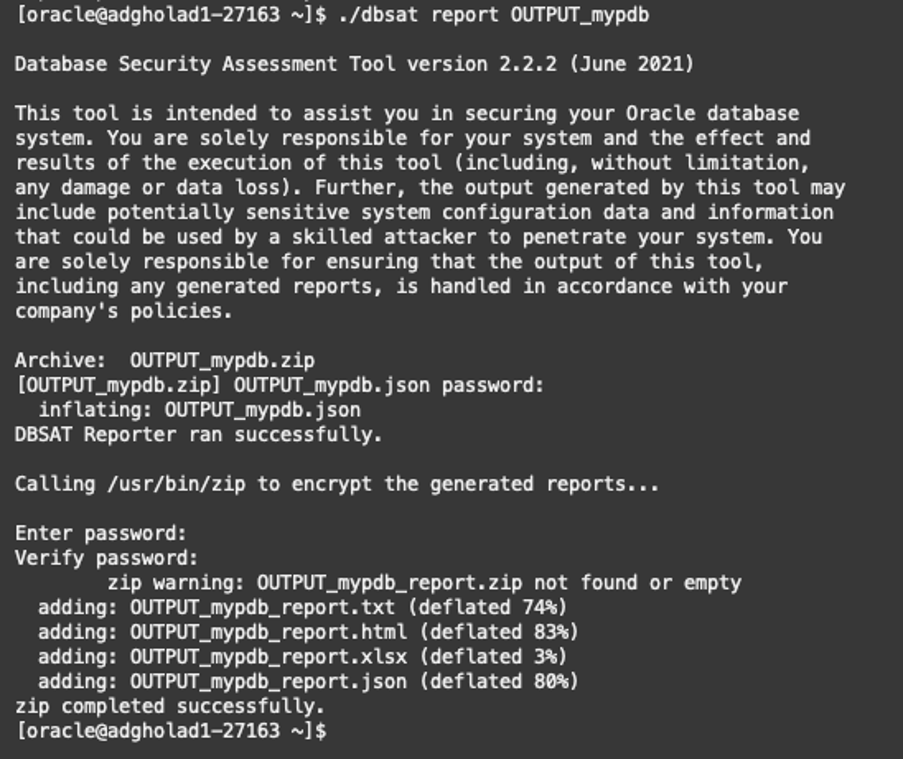Screen dimensions: 904x760
Task: Click the zip warning not found line
Action: point(424,583)
